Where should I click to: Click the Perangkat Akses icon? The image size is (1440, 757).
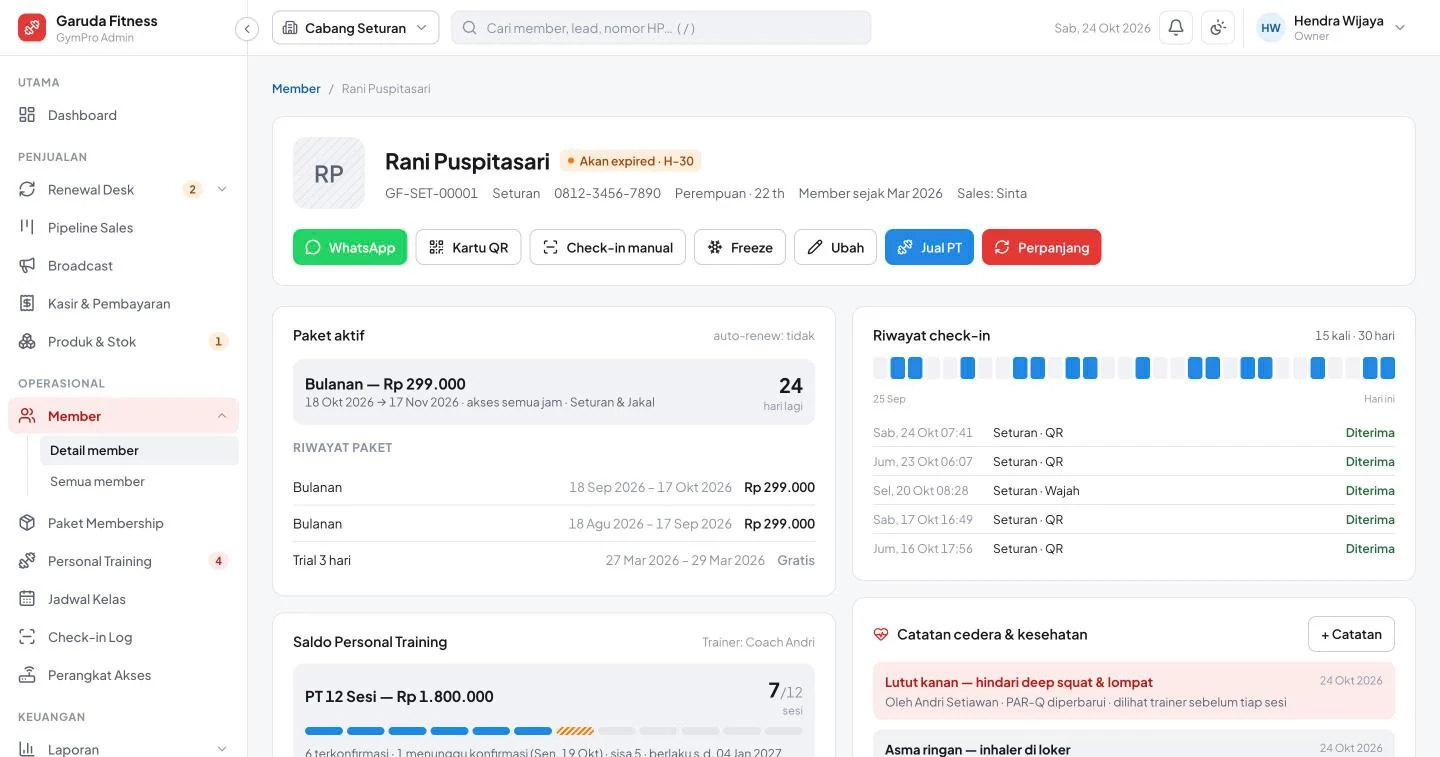[x=27, y=675]
